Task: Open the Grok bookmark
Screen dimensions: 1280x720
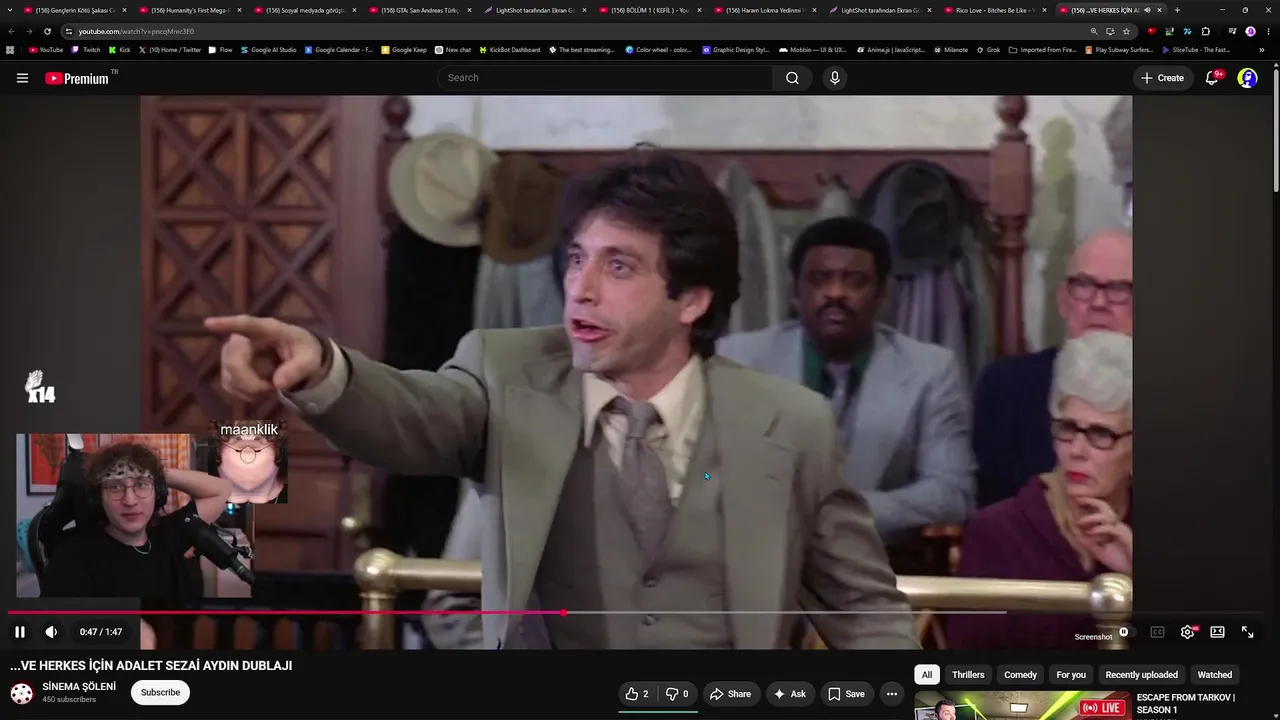Action: pos(988,49)
